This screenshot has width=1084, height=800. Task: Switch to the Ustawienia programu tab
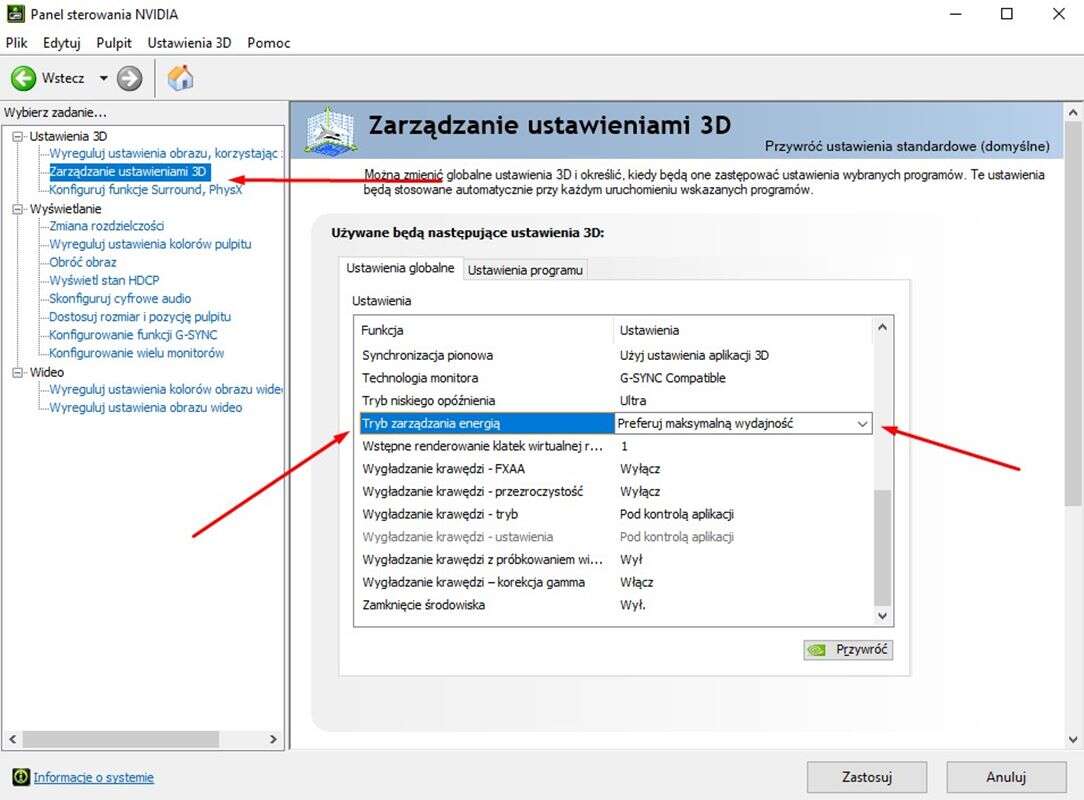tap(525, 270)
